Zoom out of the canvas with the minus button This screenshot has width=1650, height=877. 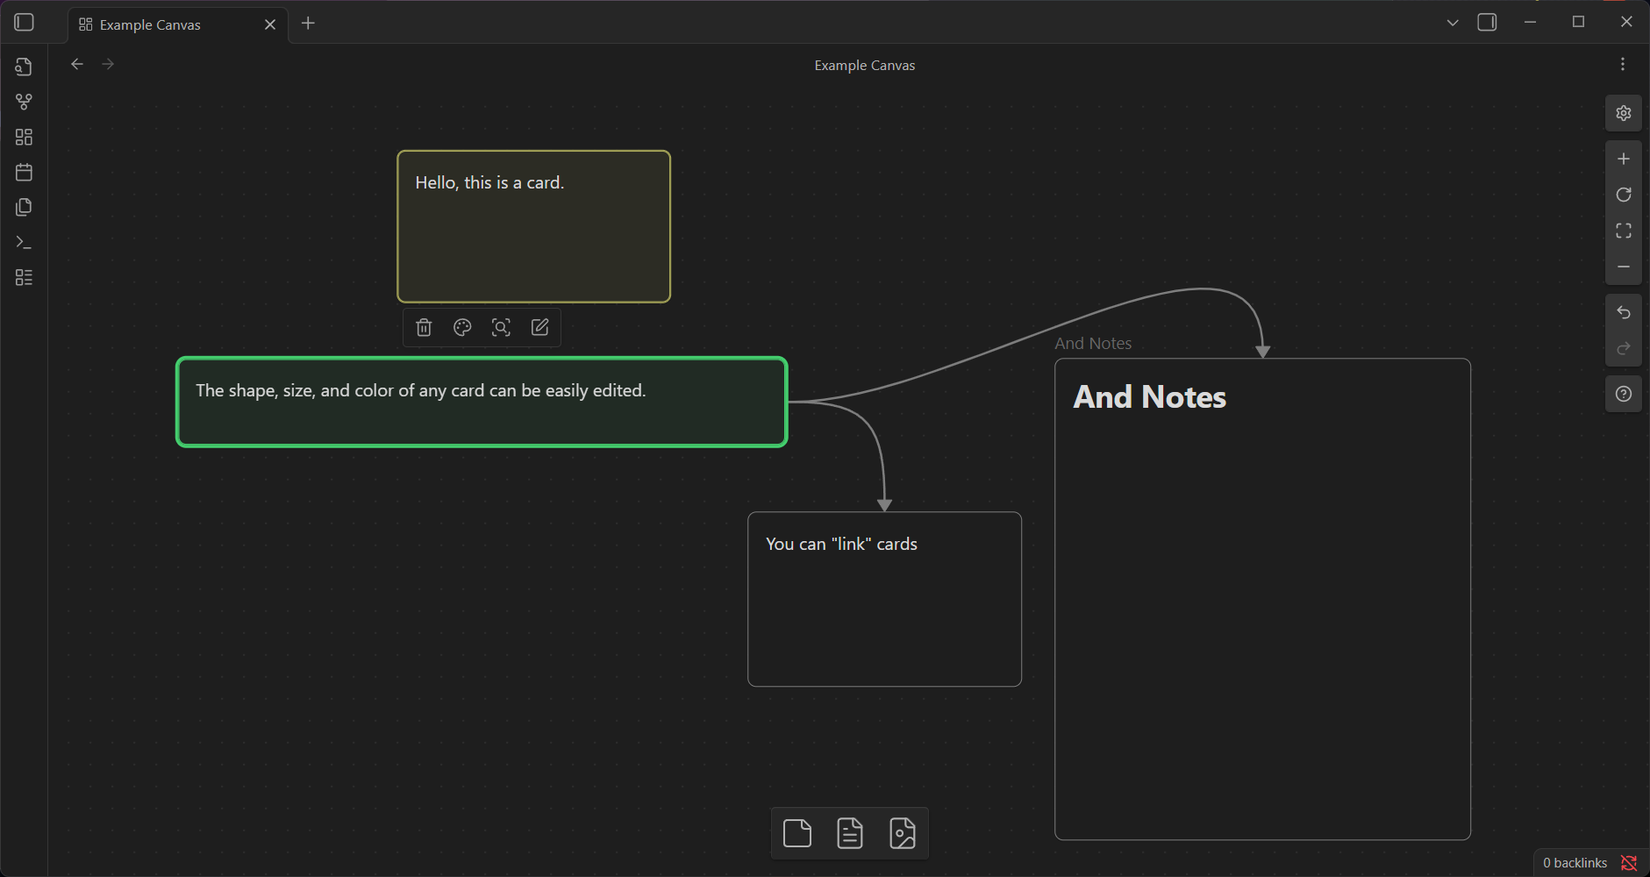point(1623,267)
